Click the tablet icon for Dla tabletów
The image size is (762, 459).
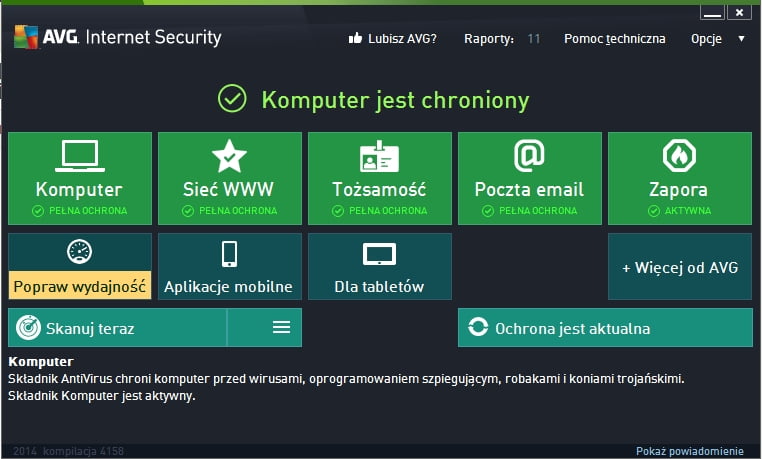(379, 255)
